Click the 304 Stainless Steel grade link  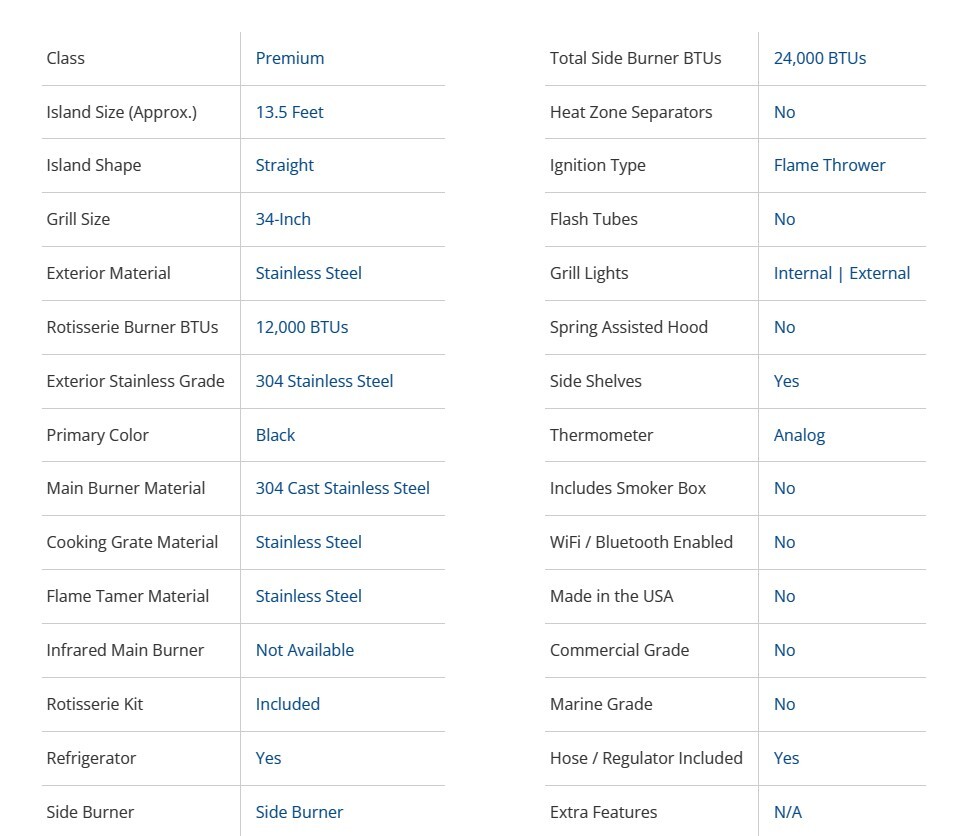324,381
